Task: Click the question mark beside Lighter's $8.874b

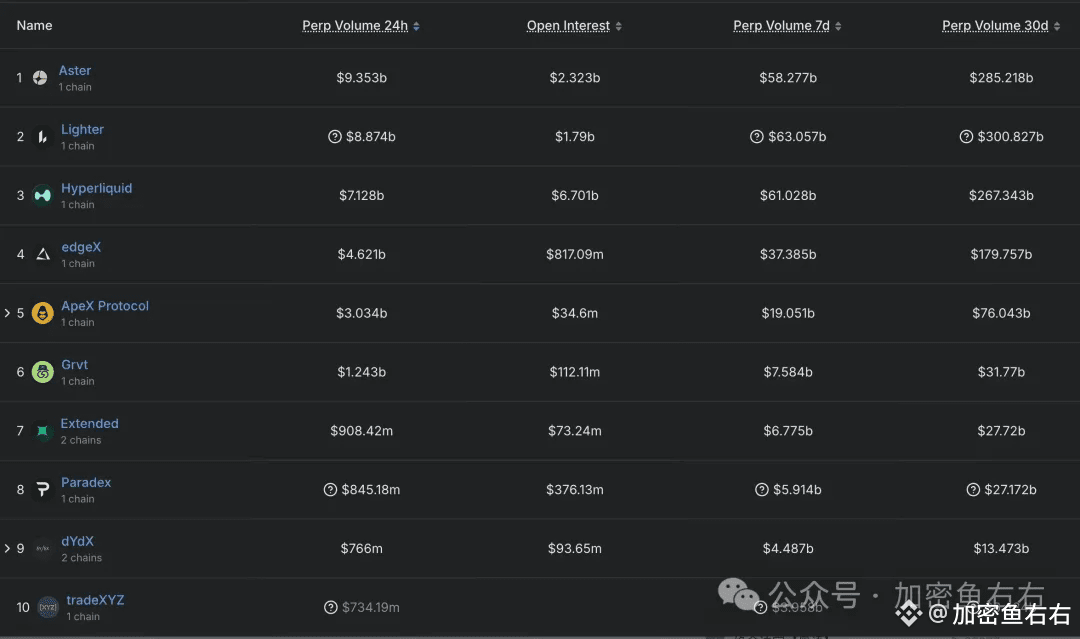Action: click(x=335, y=137)
